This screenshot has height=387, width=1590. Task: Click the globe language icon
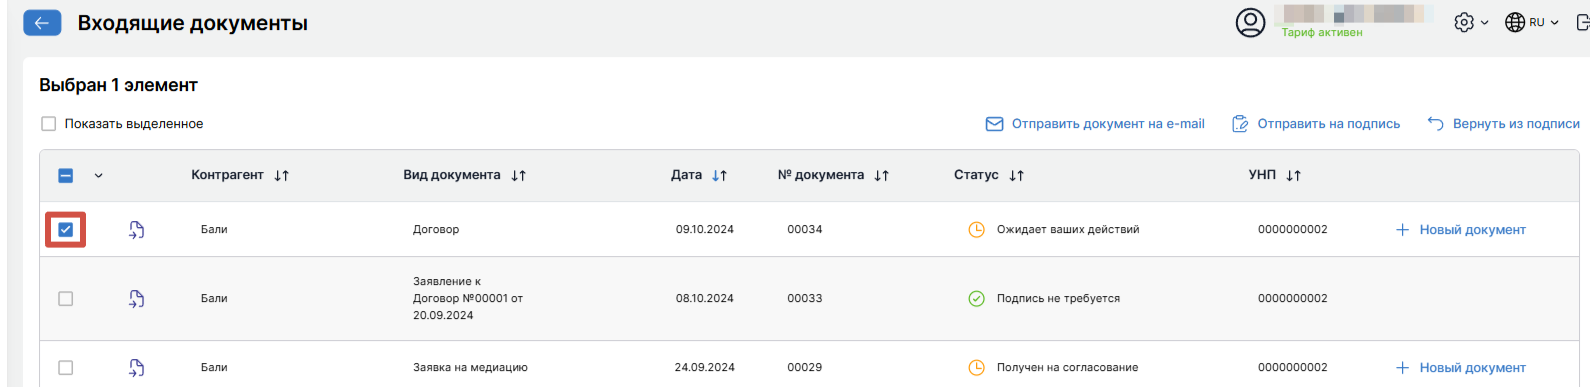click(x=1515, y=22)
